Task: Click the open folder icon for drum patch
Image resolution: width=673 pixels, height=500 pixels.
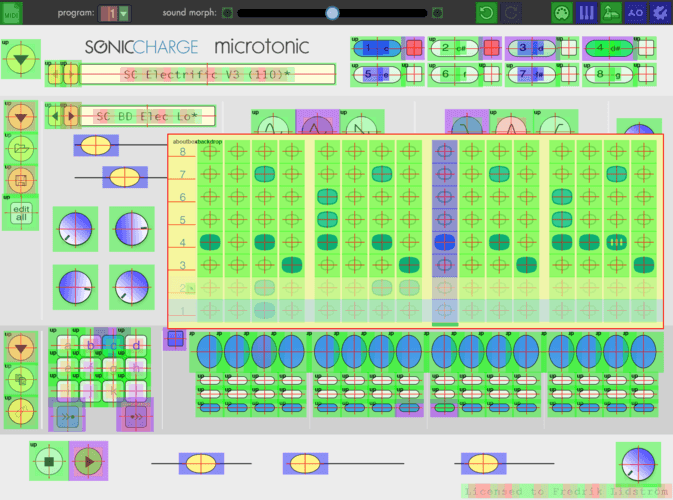Action: 21,148
